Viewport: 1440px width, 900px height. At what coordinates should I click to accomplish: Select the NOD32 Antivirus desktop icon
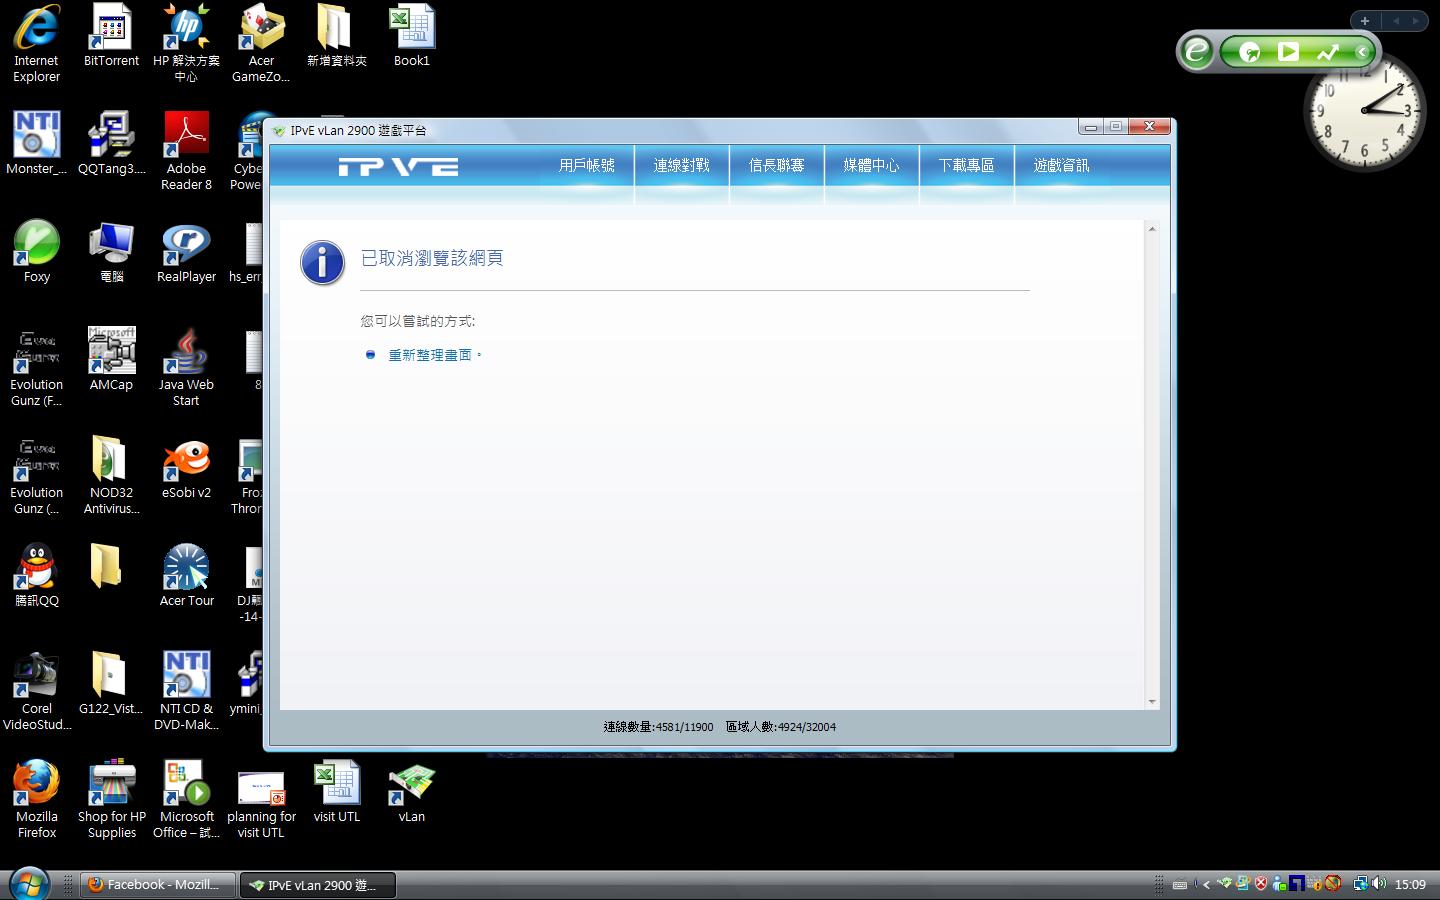(x=111, y=476)
